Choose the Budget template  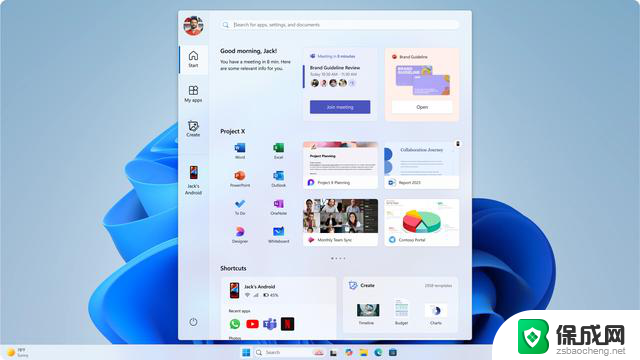coord(402,313)
